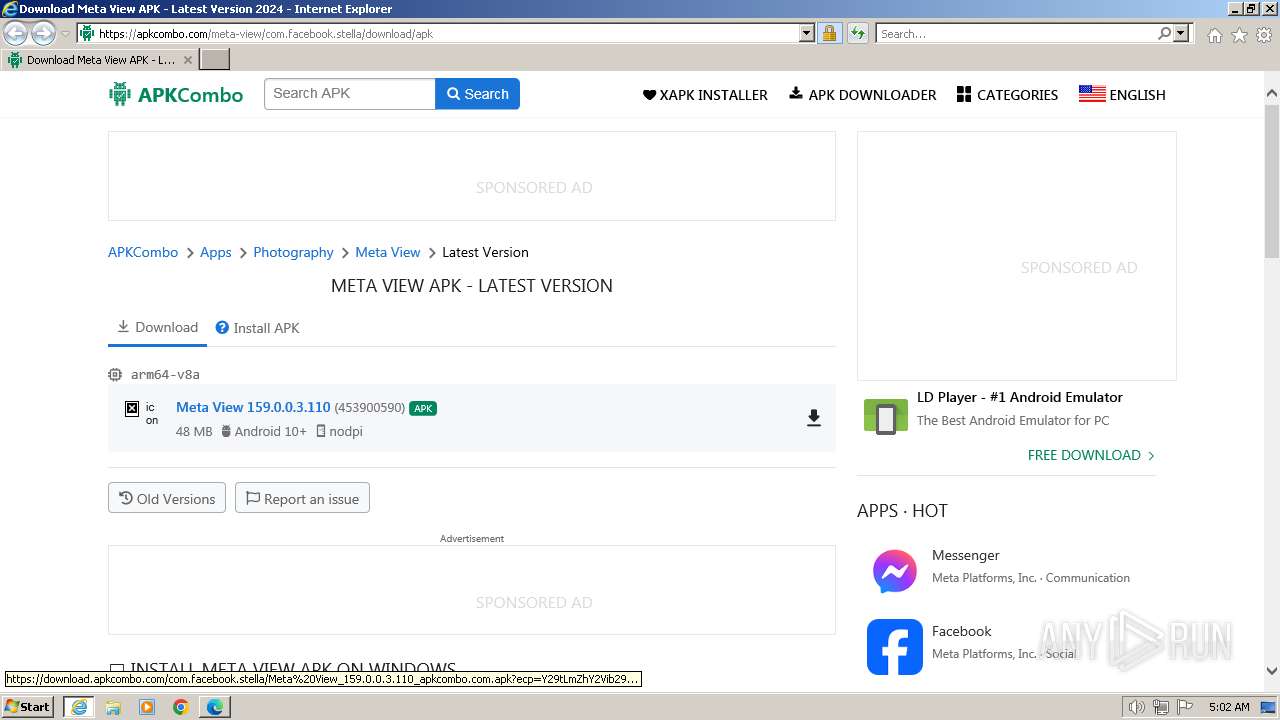The image size is (1280, 720).
Task: Click the broken app icon image
Action: pyautogui.click(x=131, y=408)
